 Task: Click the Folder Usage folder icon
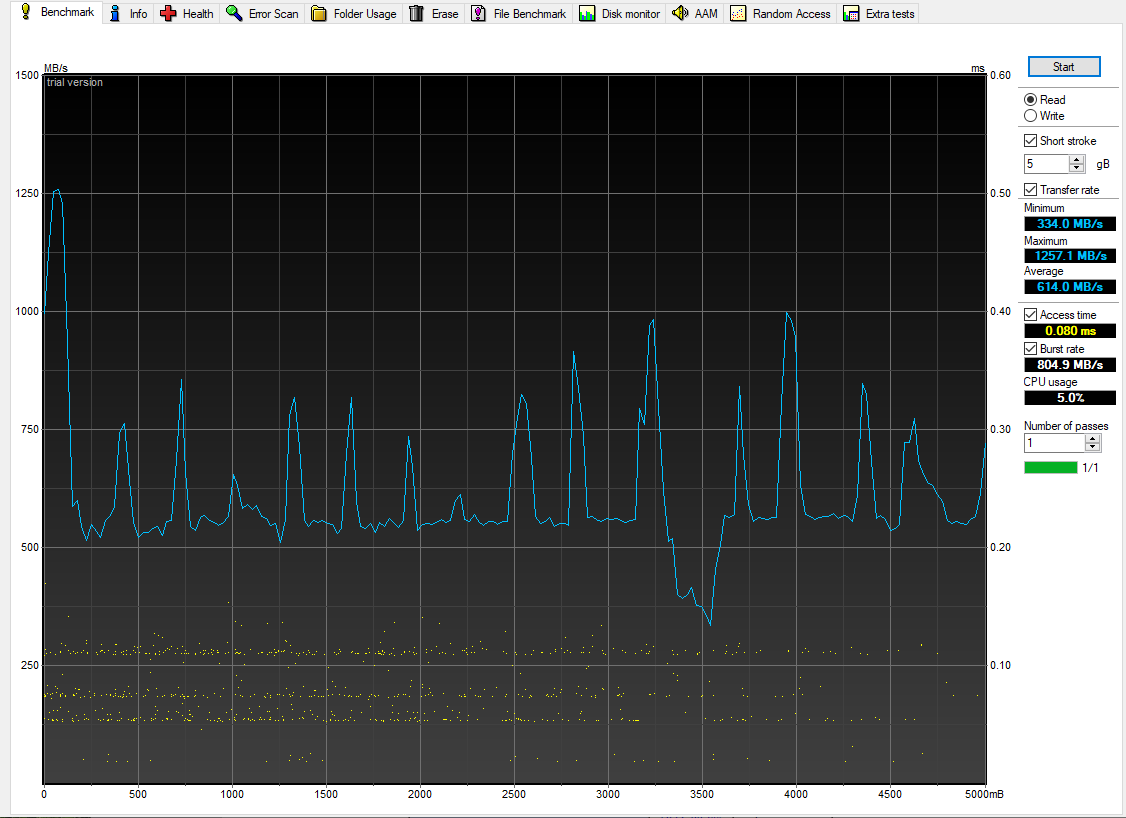click(x=319, y=14)
